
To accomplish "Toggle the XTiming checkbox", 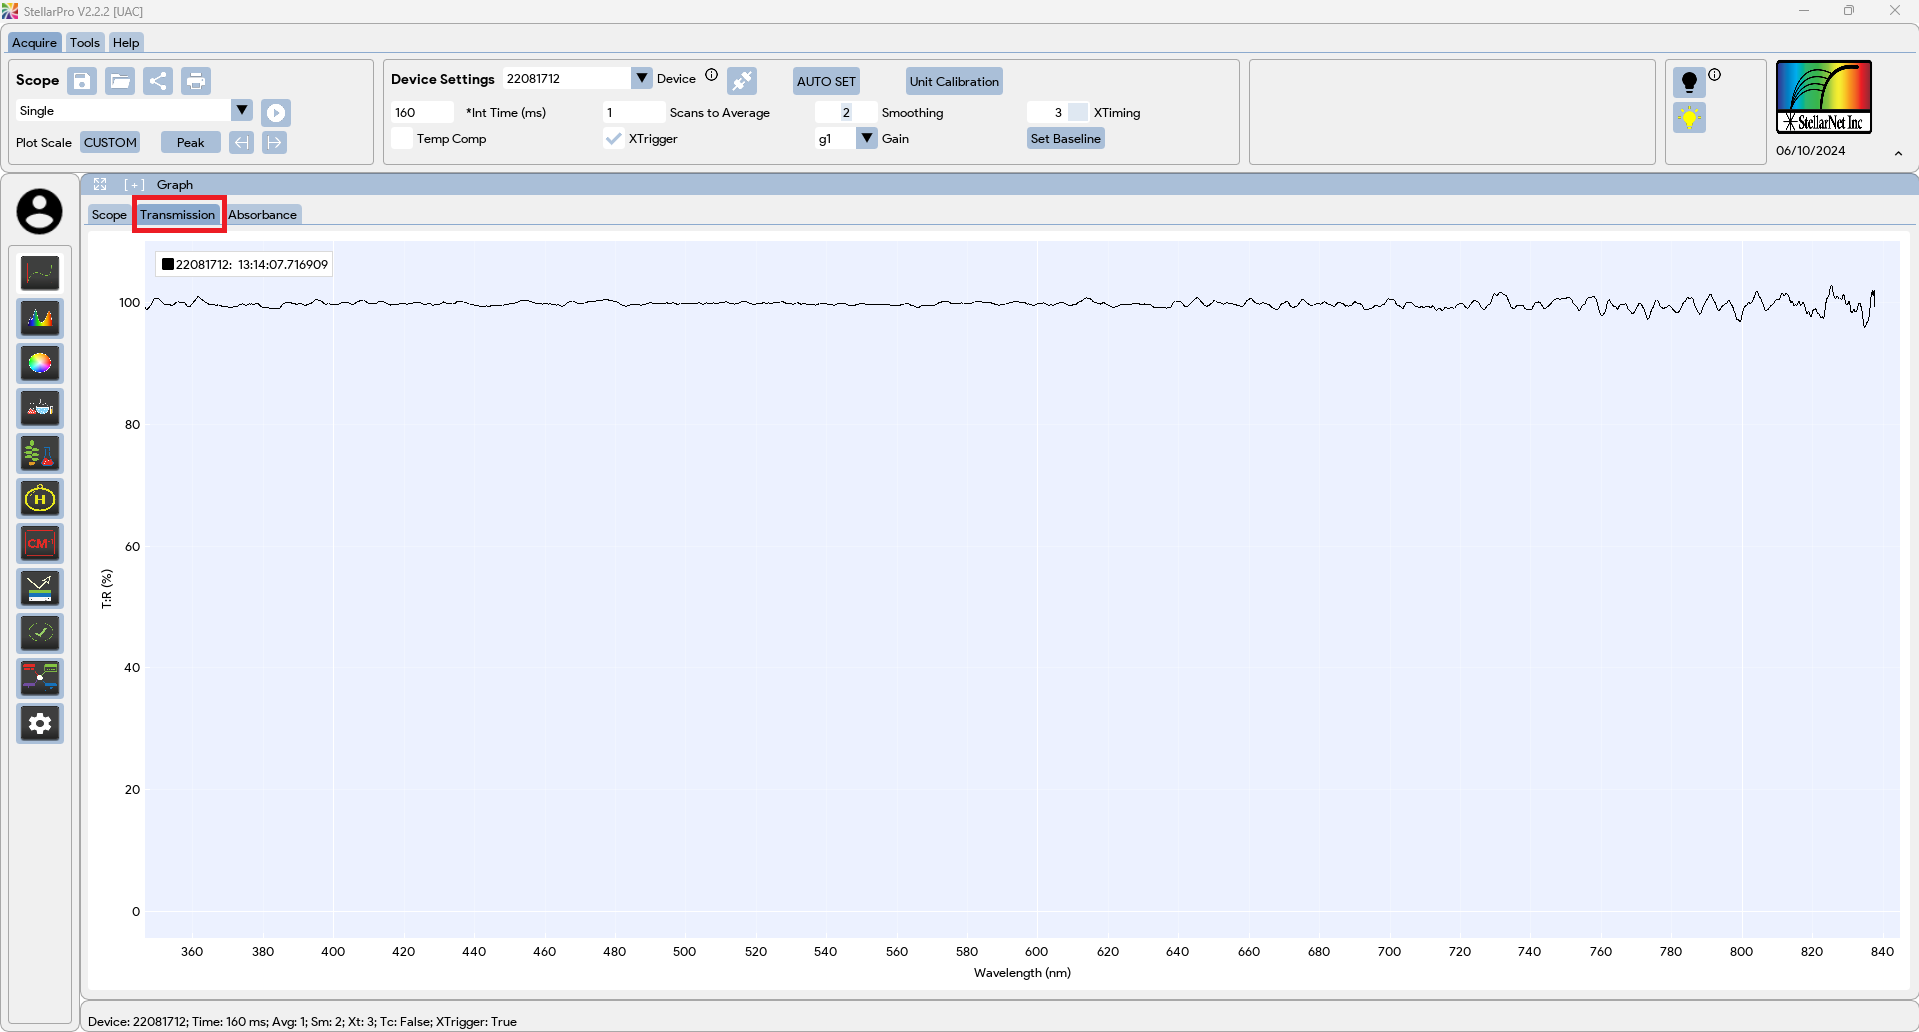I will point(1078,113).
